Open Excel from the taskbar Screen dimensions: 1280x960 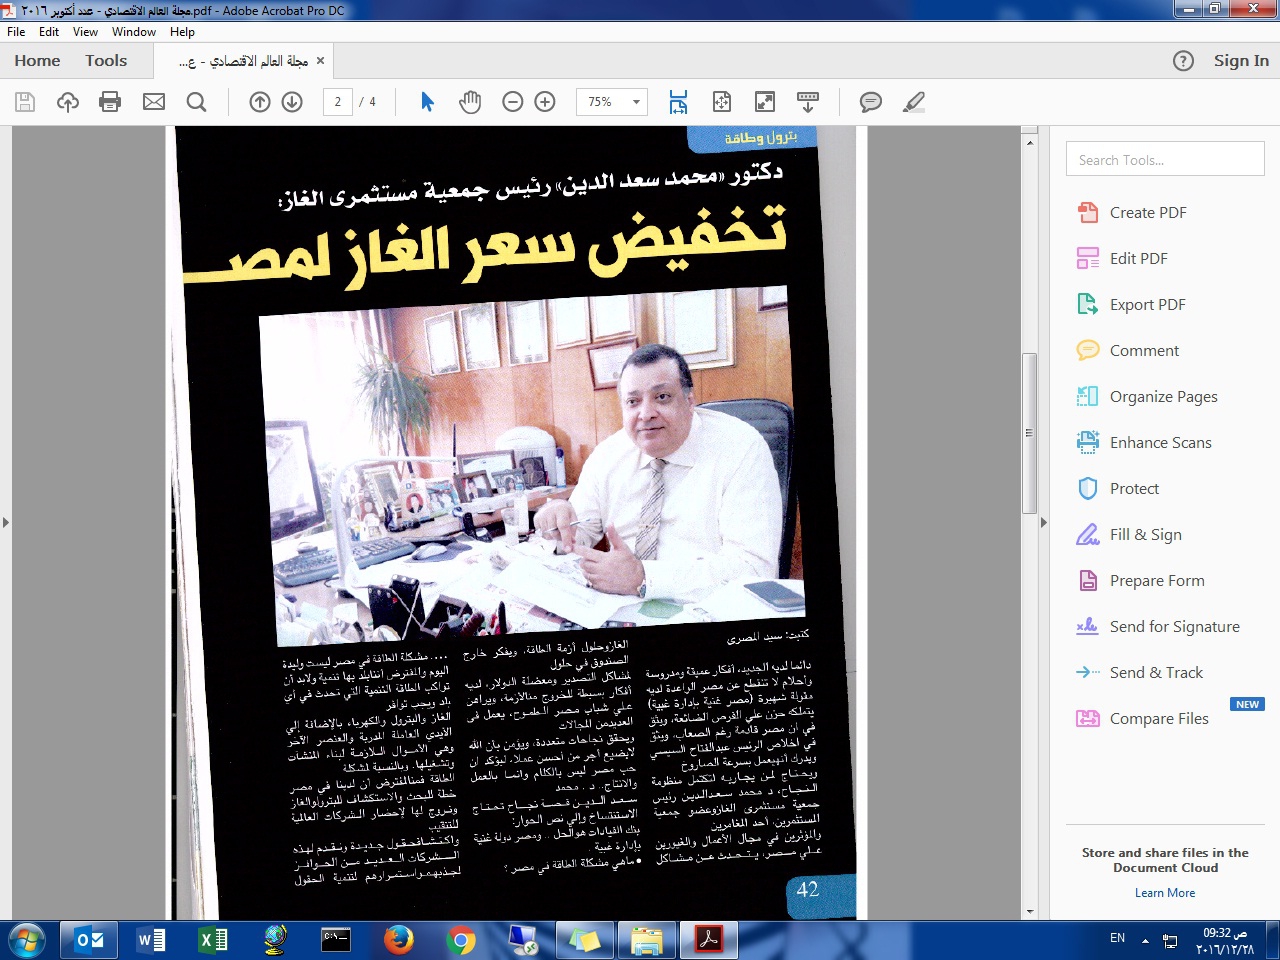pyautogui.click(x=213, y=940)
